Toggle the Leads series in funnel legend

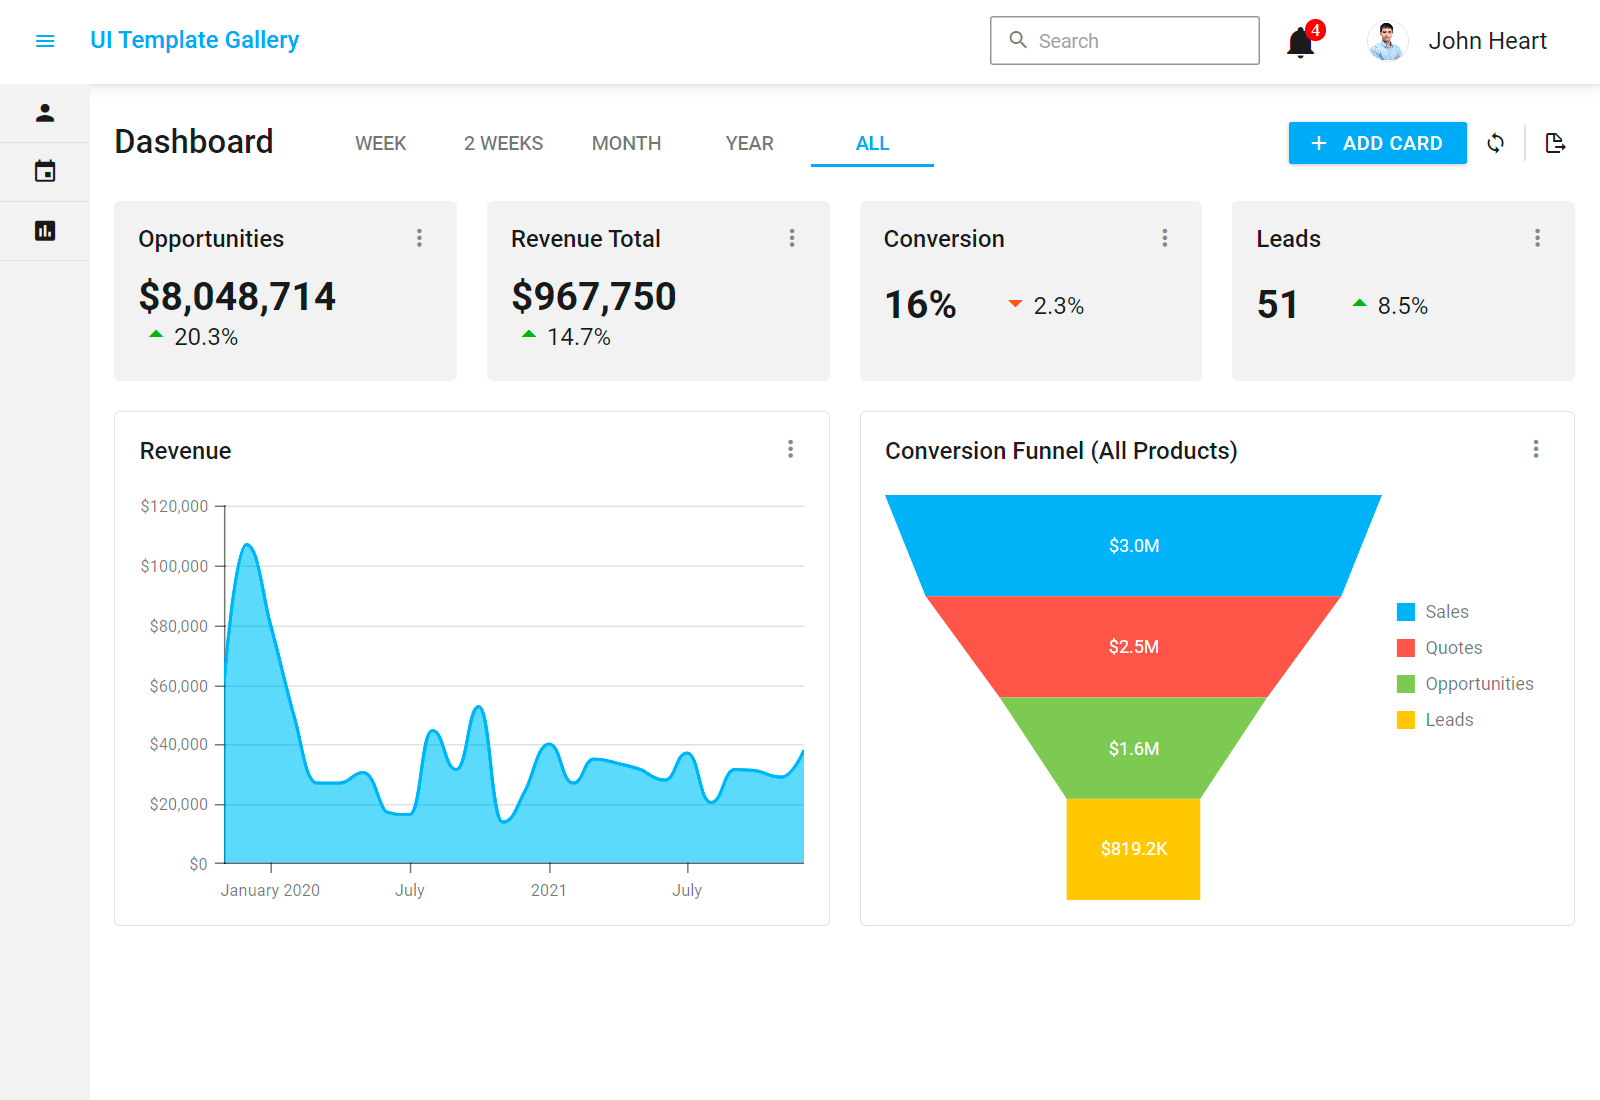coord(1449,719)
